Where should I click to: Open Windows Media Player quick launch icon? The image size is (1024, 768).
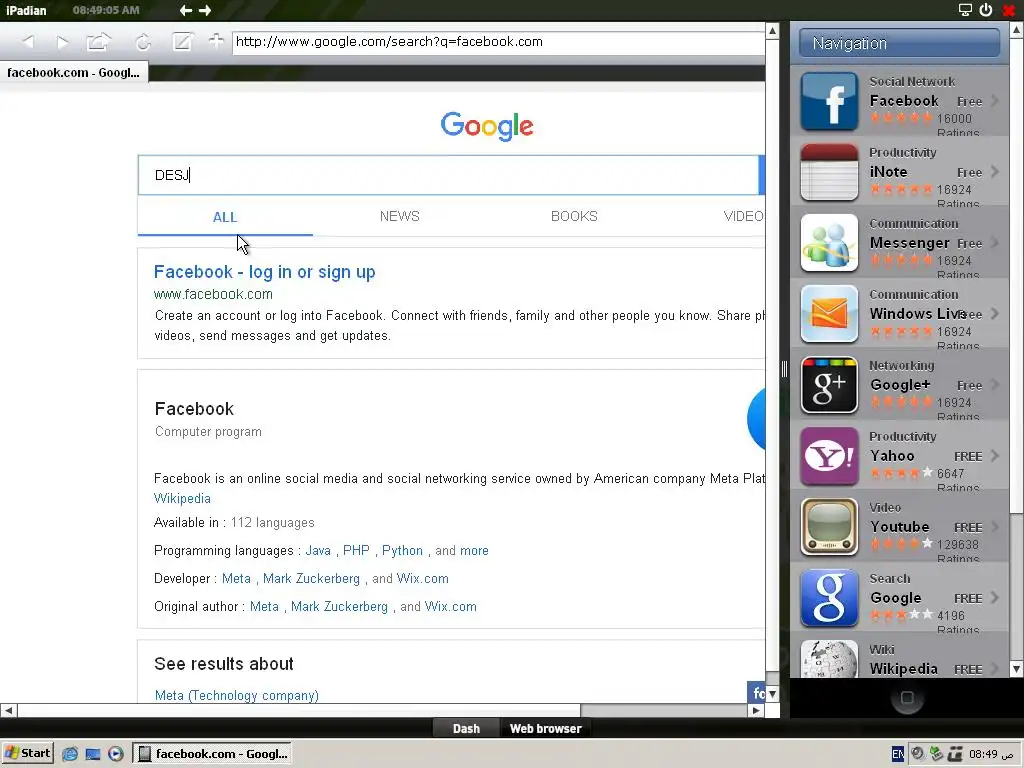coord(116,754)
